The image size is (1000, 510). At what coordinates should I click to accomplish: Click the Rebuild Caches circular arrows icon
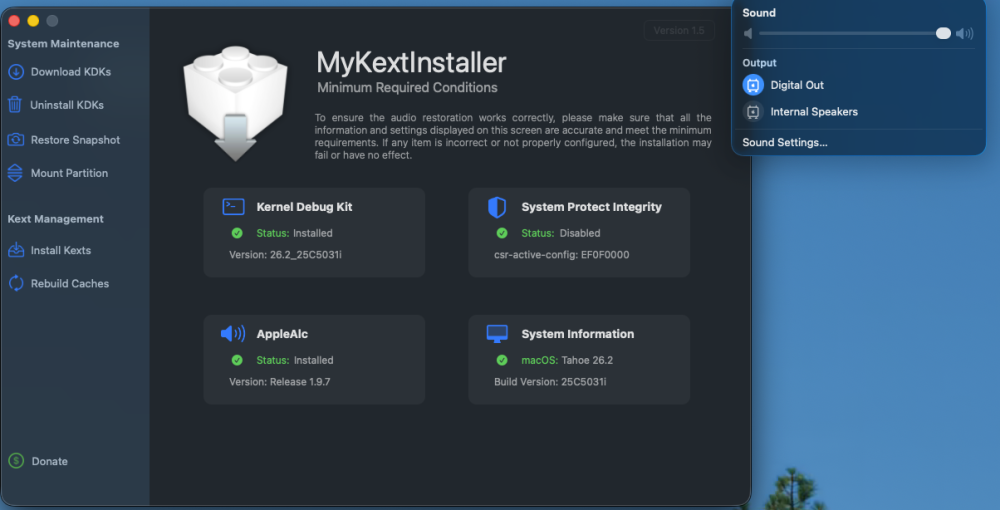tap(16, 283)
